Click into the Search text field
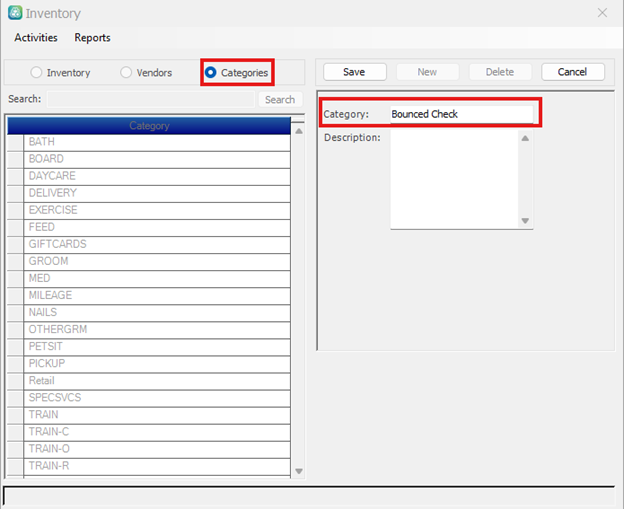This screenshot has width=624, height=509. click(150, 100)
